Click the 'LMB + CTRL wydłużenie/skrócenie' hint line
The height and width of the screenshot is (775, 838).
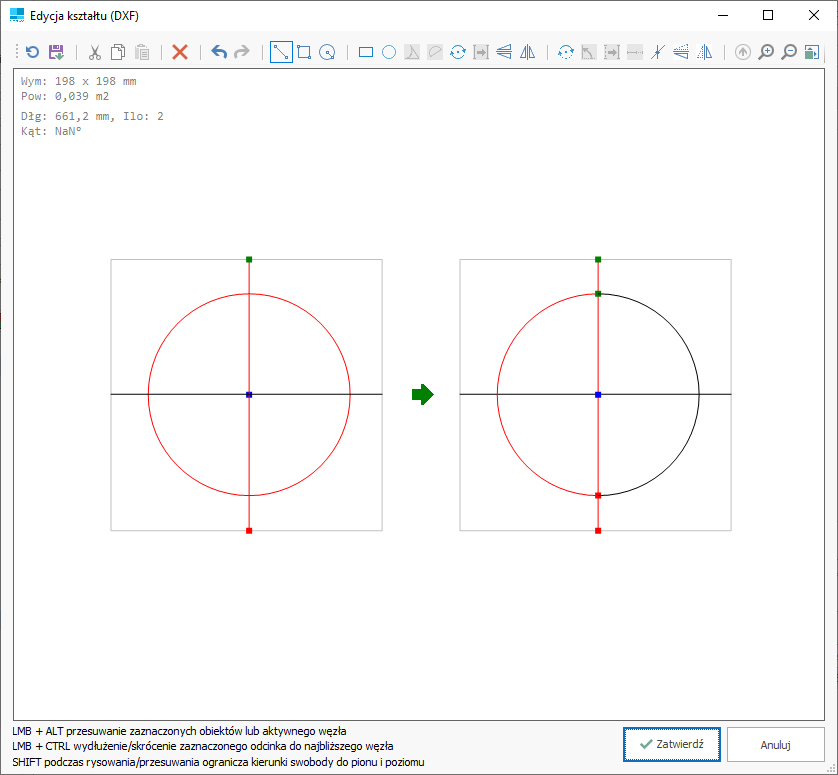(x=203, y=746)
